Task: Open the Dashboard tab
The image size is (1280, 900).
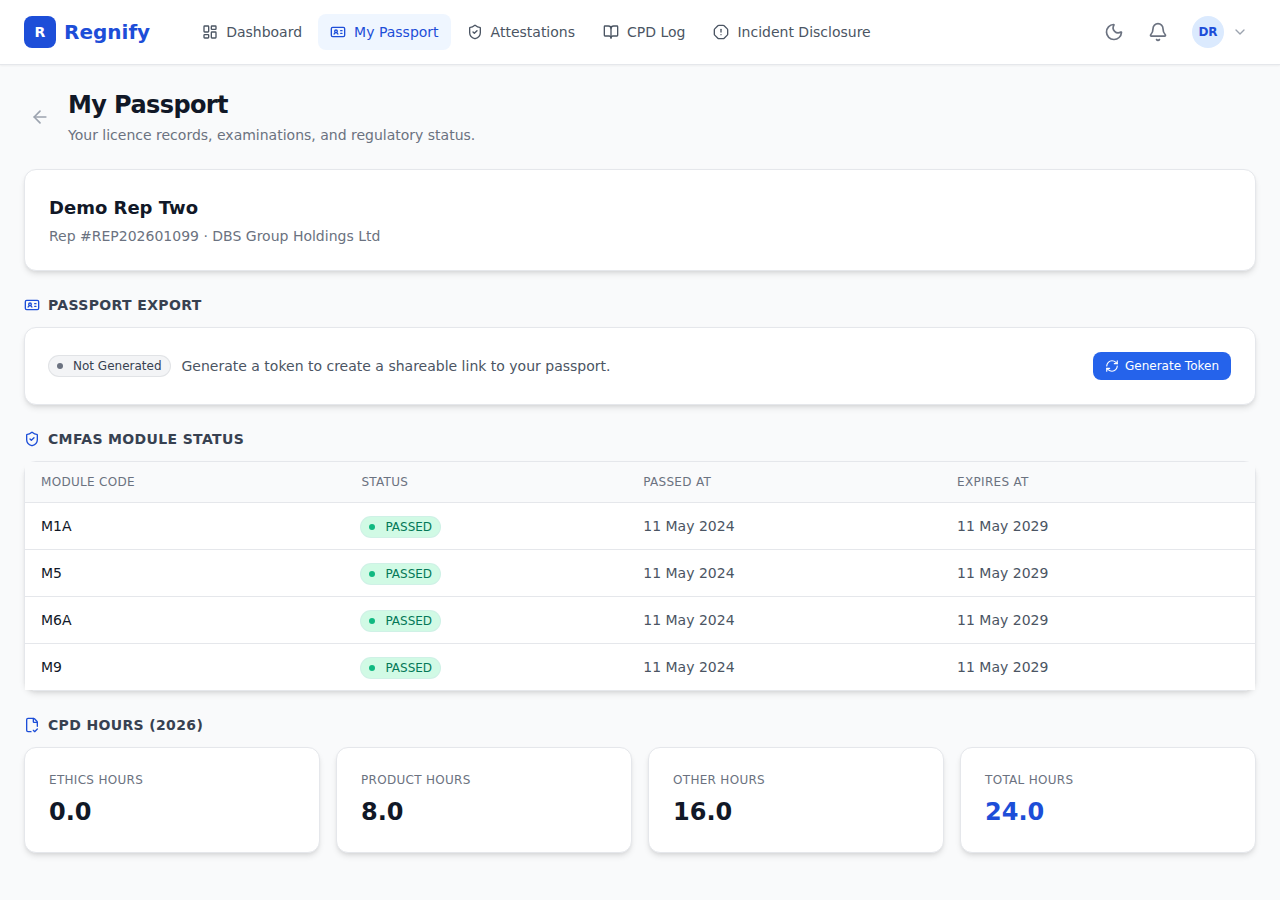Action: 252,32
